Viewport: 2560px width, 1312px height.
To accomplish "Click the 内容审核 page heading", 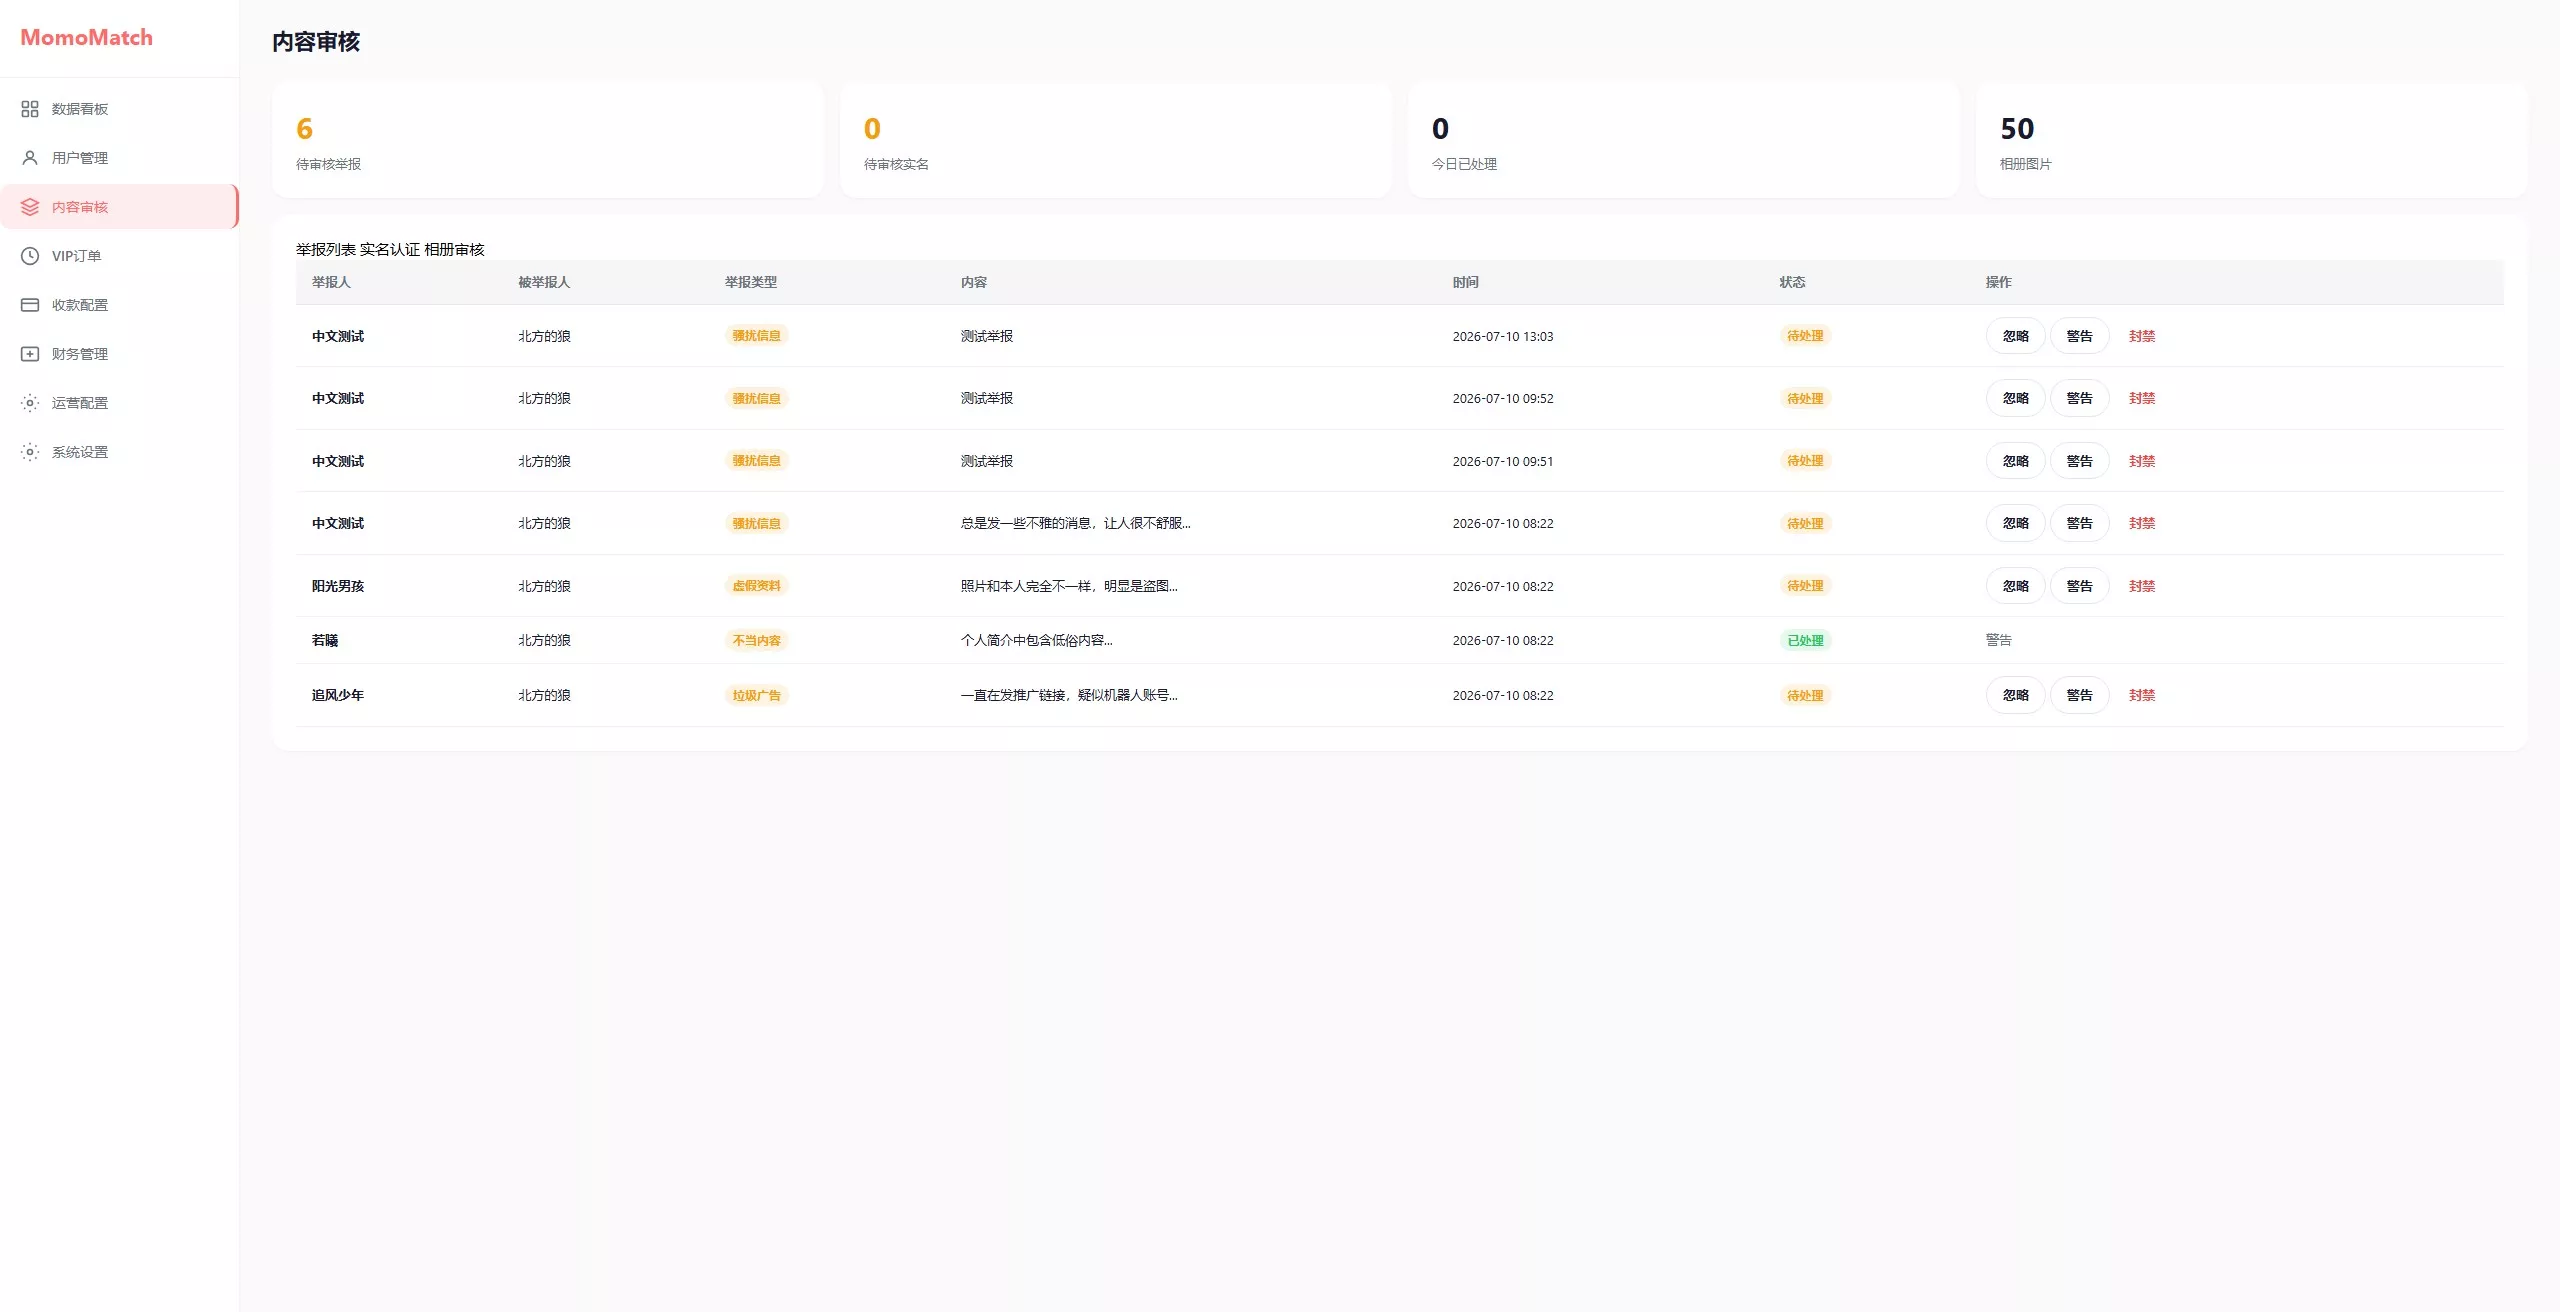I will (316, 41).
